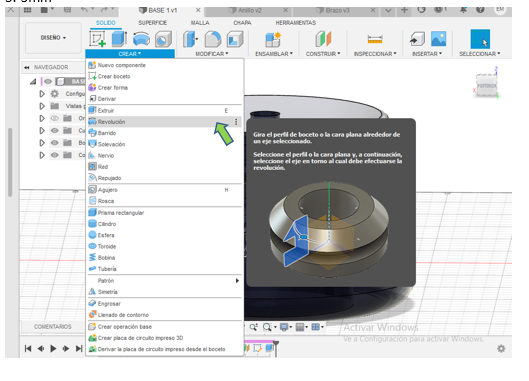Click the timeline settings gear icon
Screen dimensions: 529x381
[501, 348]
